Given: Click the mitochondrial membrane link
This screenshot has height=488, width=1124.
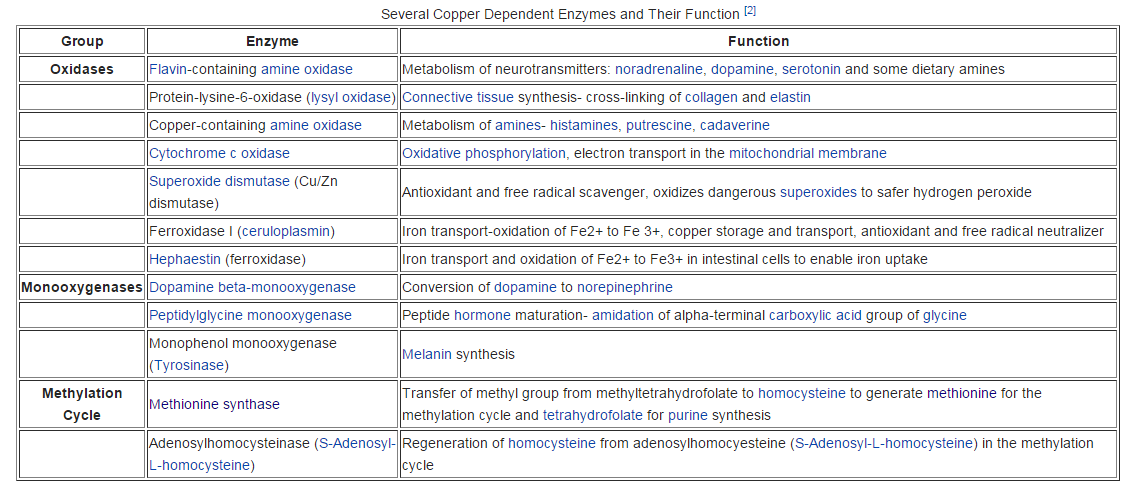Looking at the screenshot, I should pos(808,153).
